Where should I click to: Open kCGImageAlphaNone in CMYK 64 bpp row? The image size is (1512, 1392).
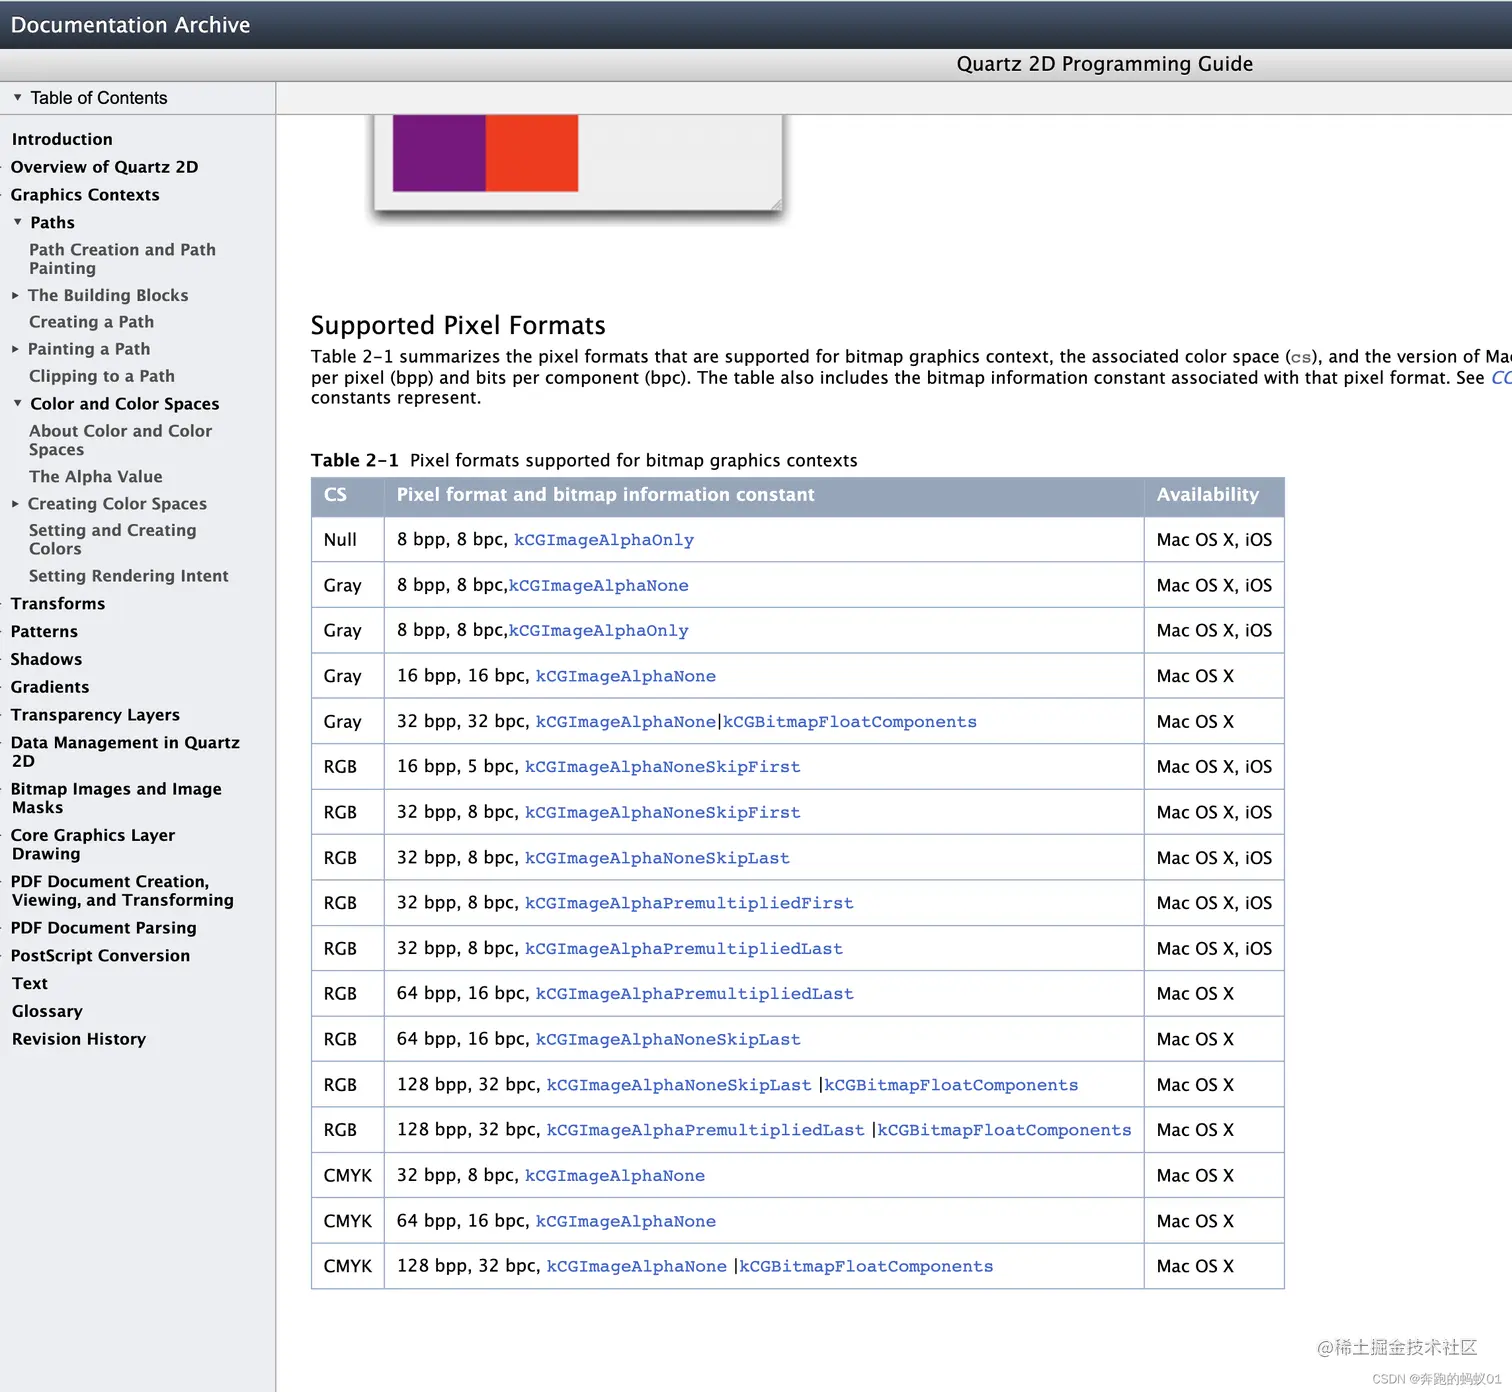[626, 1222]
